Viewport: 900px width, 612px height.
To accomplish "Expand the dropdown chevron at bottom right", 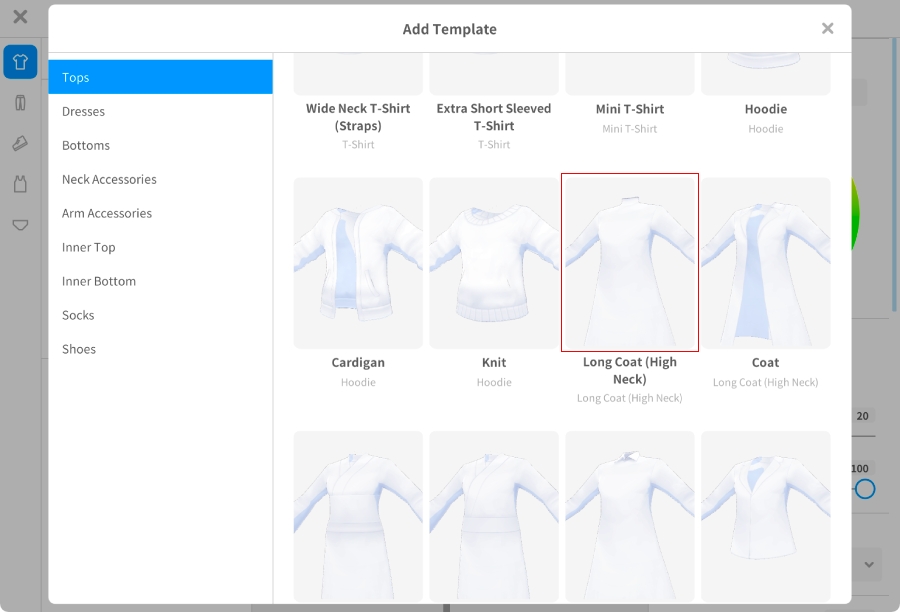I will [x=868, y=564].
